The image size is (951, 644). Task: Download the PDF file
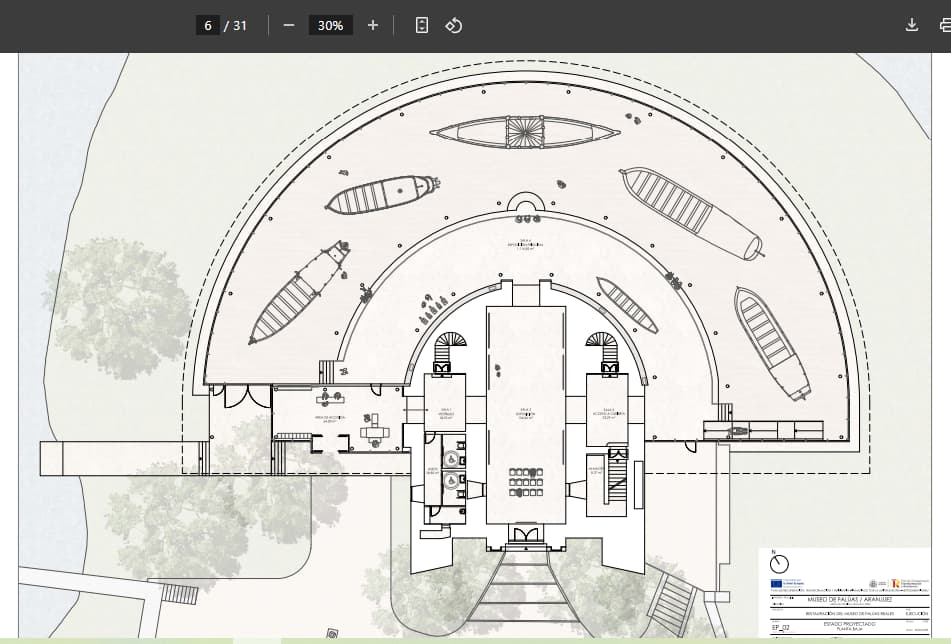(x=912, y=25)
